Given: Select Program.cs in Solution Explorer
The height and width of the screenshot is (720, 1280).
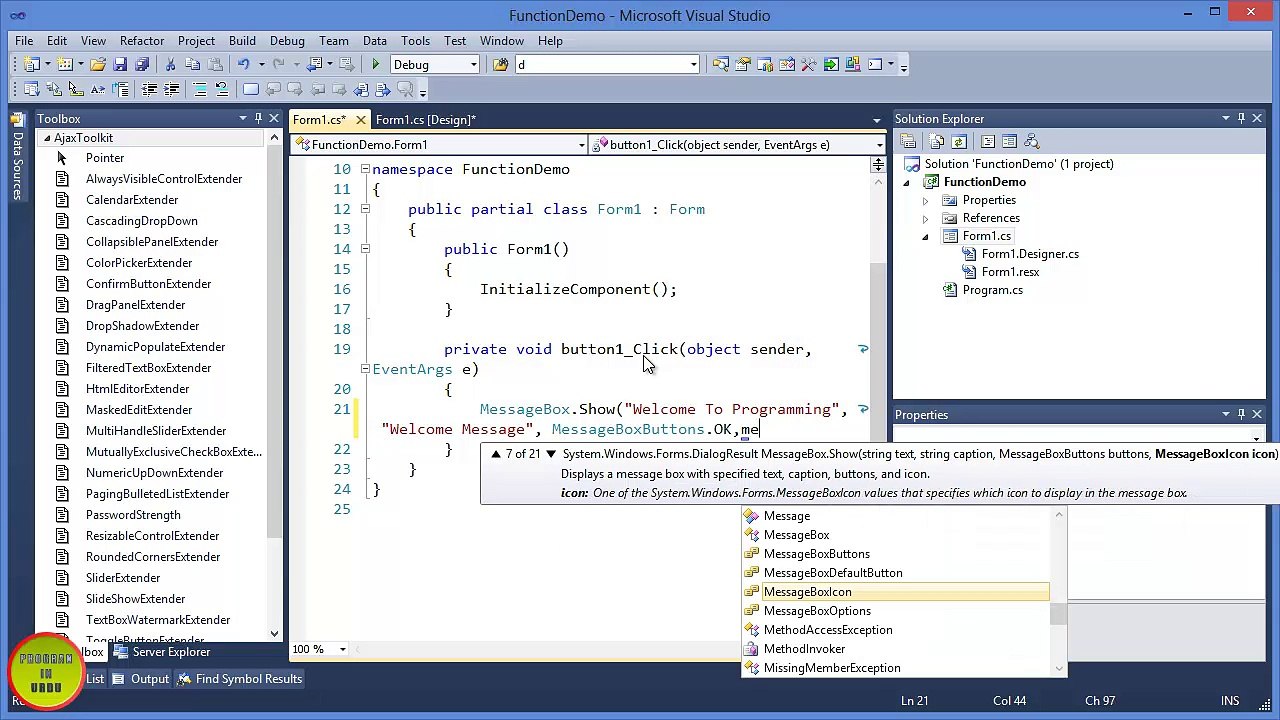Looking at the screenshot, I should point(992,290).
